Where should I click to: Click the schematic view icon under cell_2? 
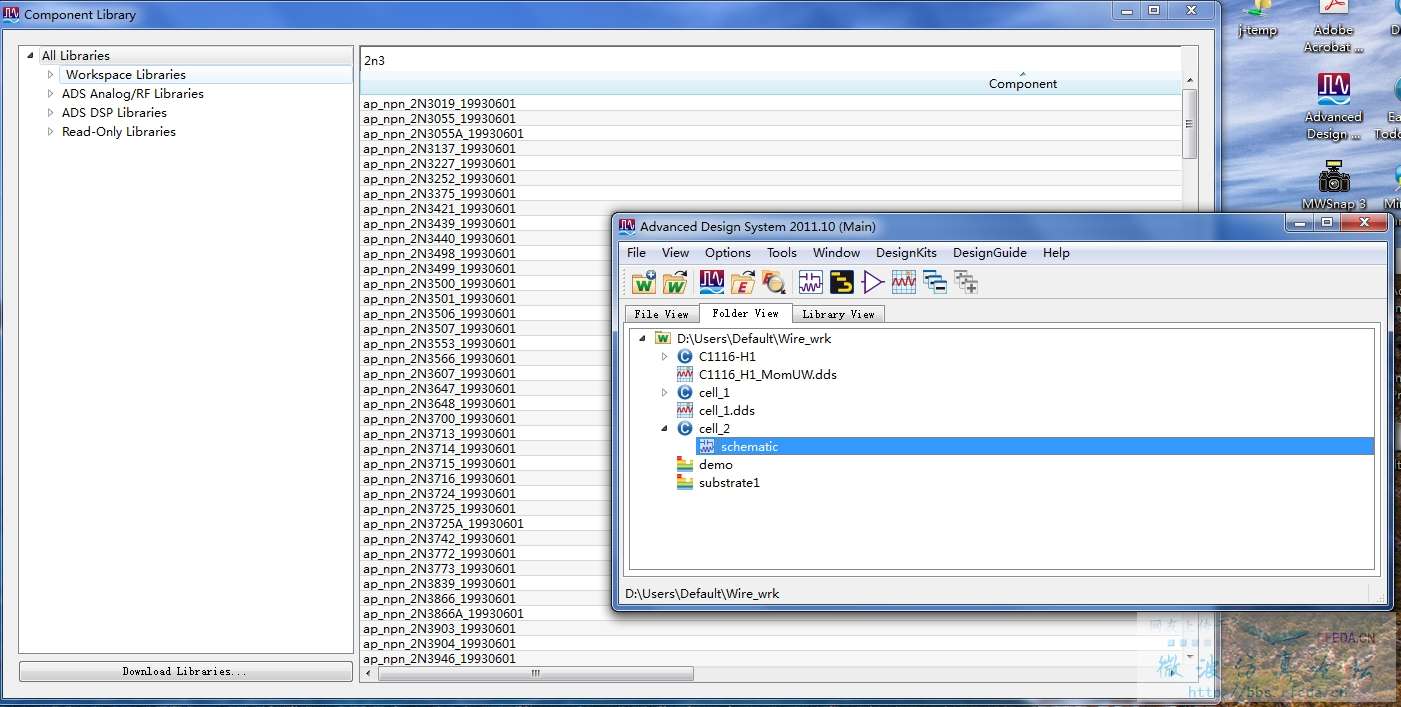point(707,447)
